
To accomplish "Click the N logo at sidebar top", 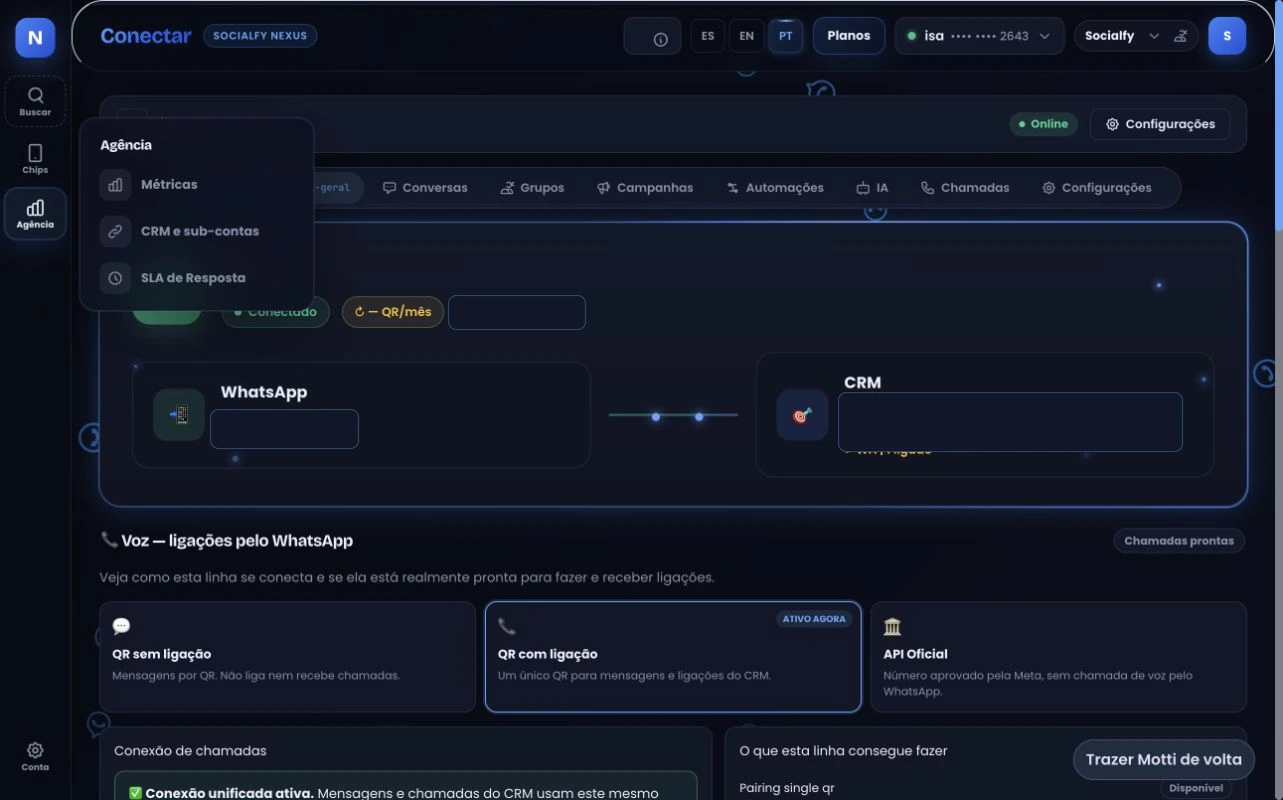I will pyautogui.click(x=35, y=38).
